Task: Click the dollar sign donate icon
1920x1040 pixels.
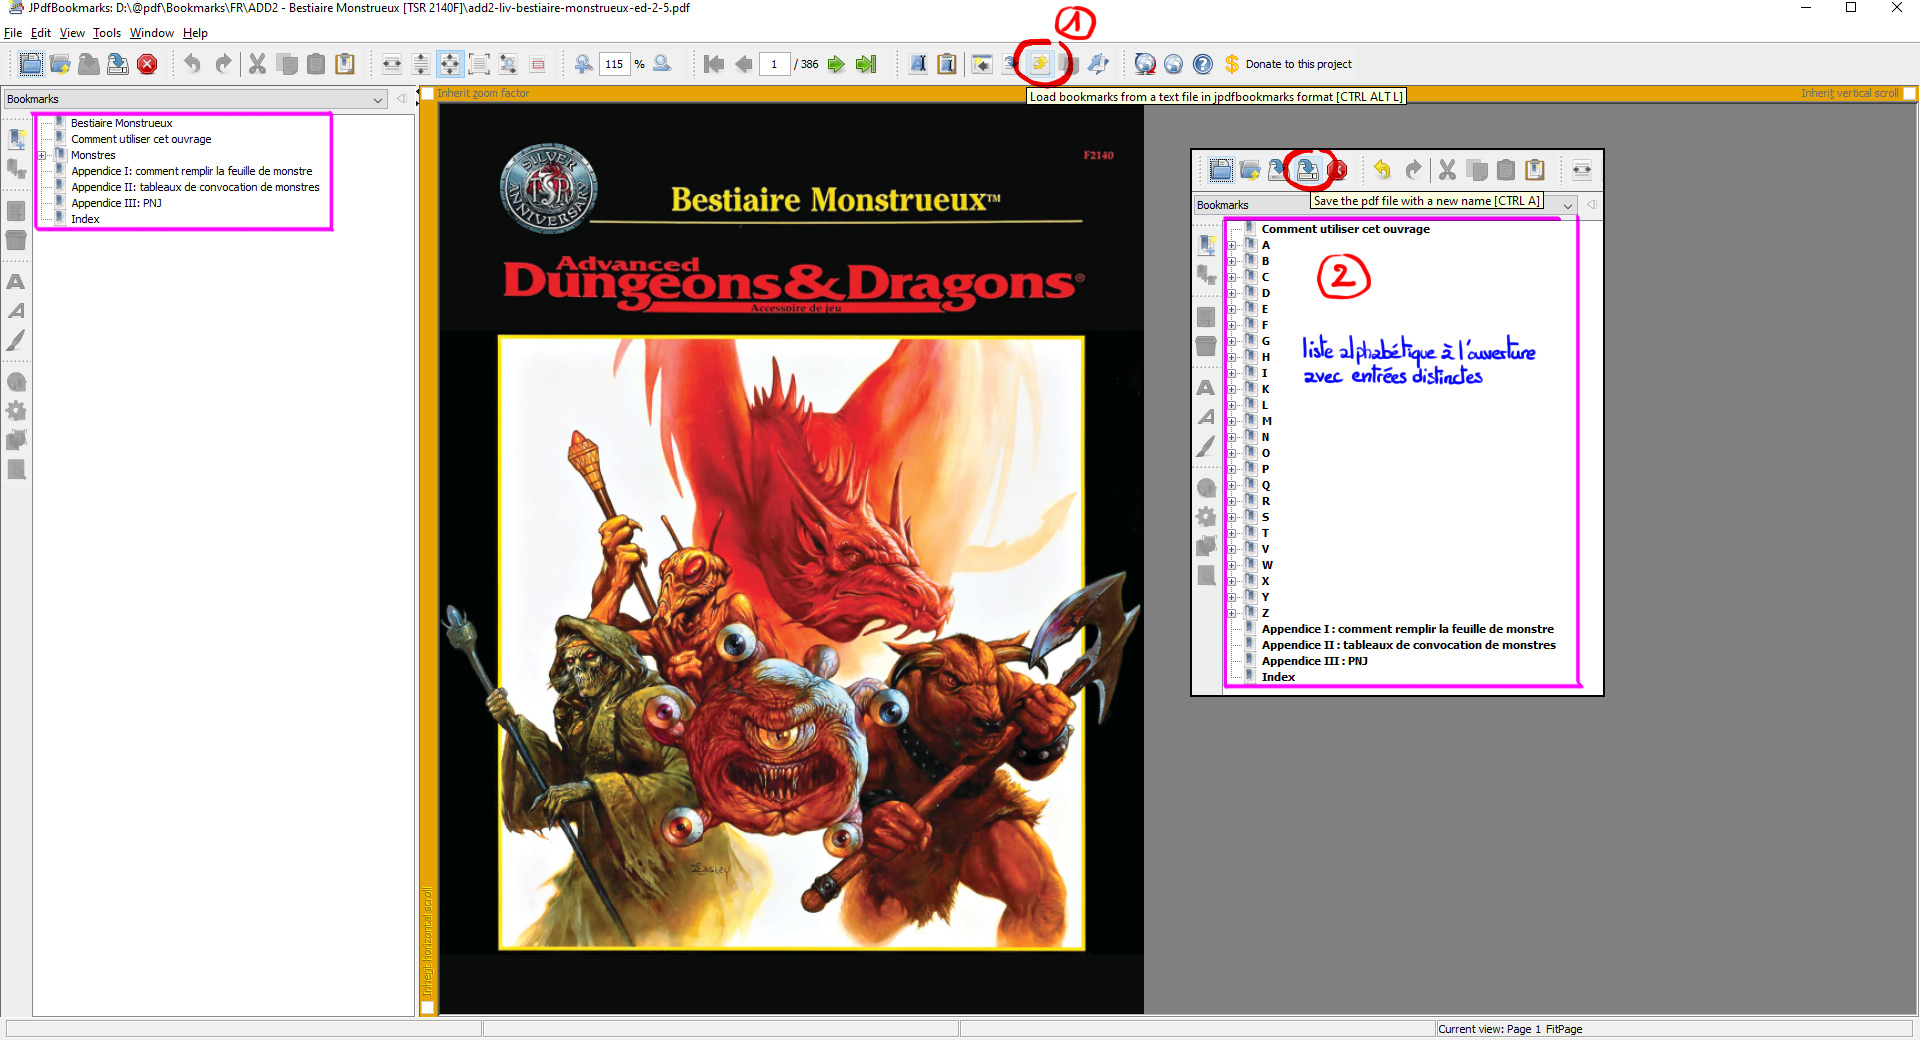Action: tap(1232, 64)
